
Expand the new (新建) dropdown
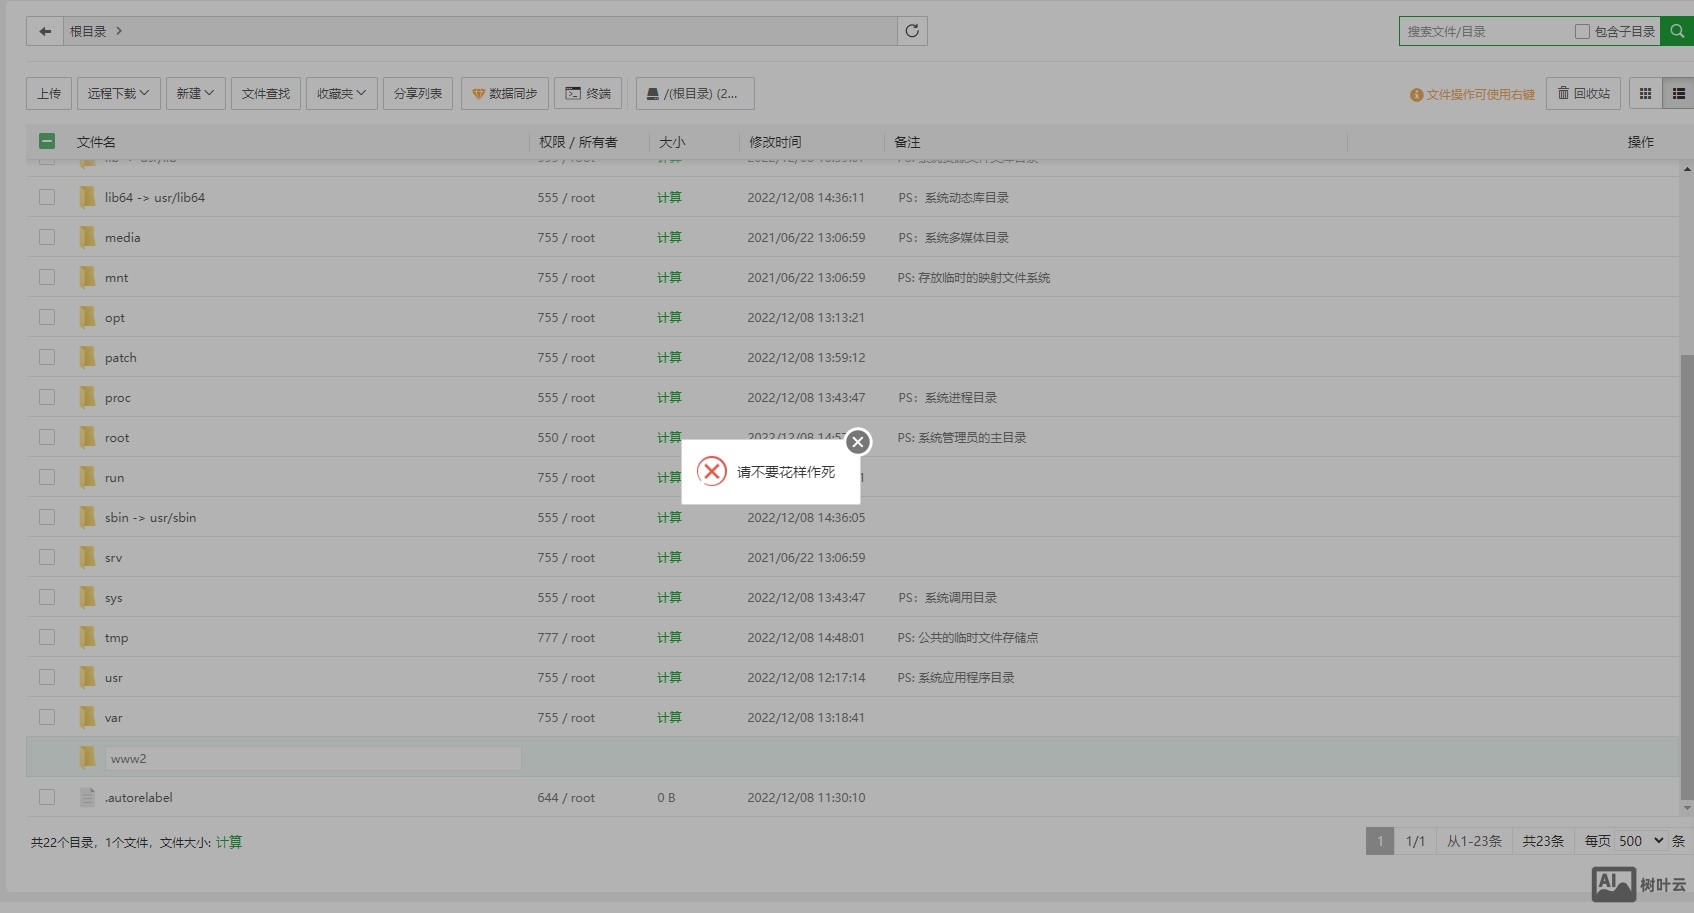tap(195, 93)
